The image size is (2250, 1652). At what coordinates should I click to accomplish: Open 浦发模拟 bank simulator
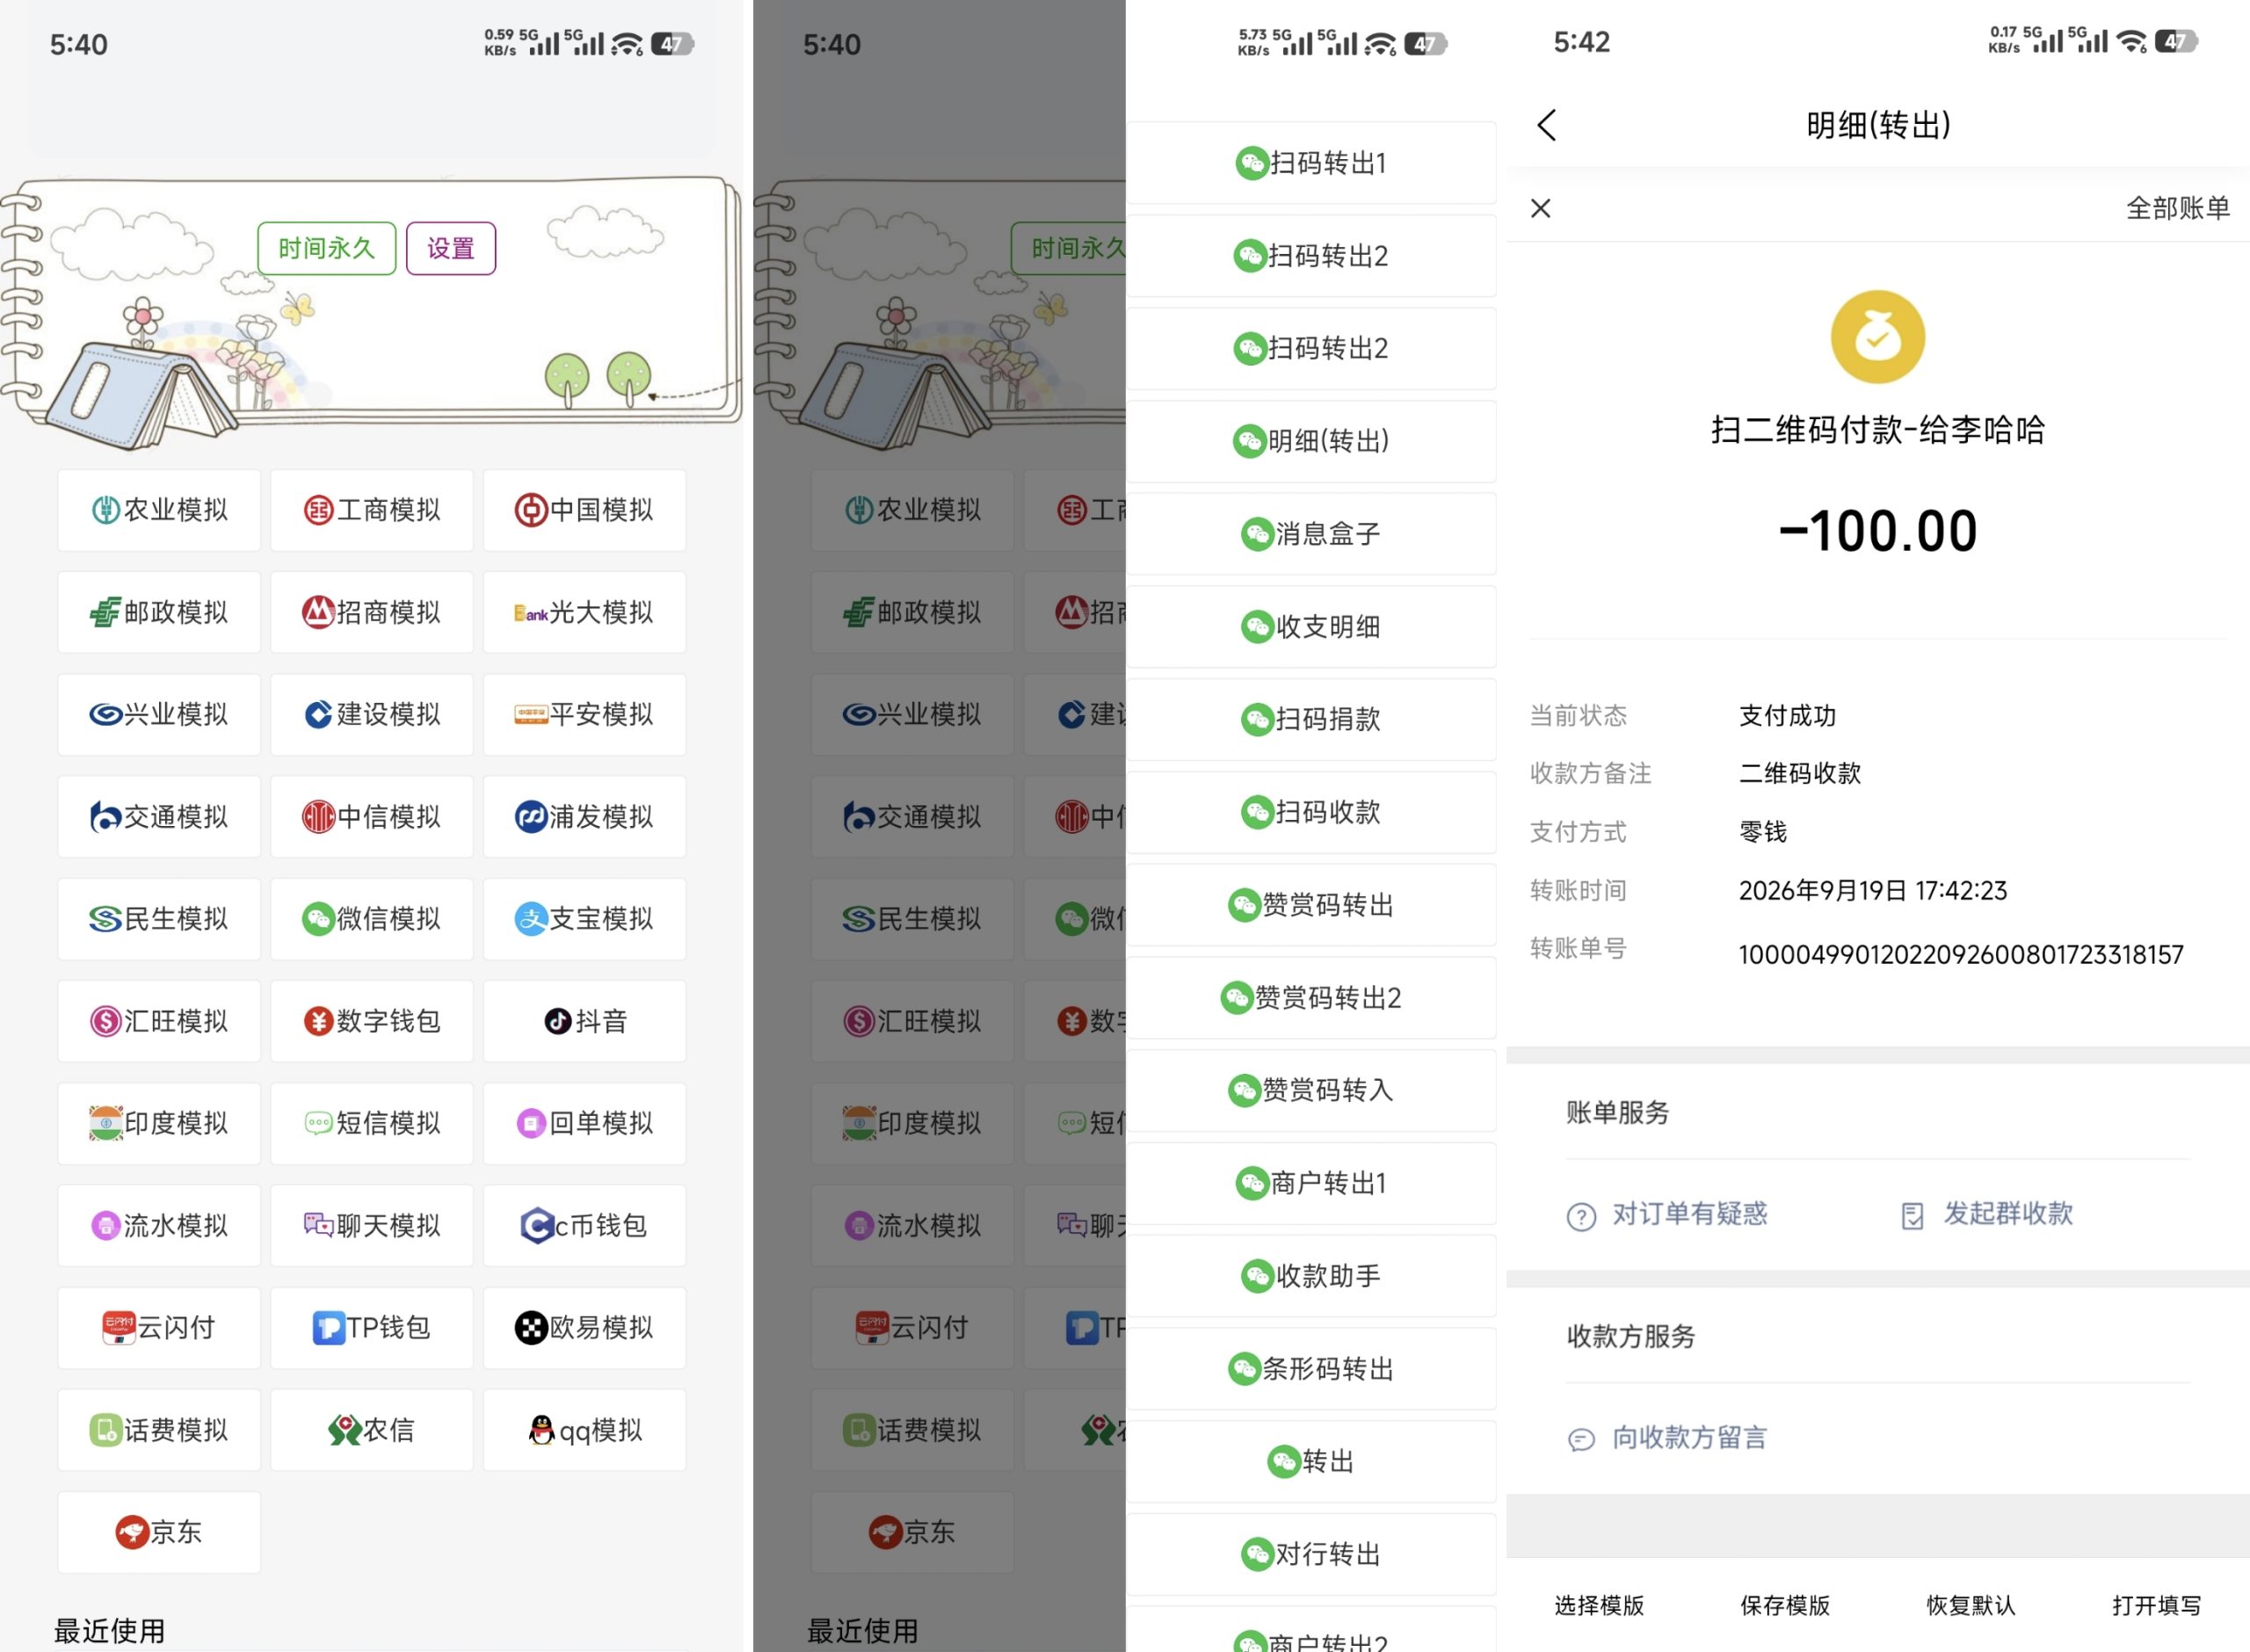[x=585, y=817]
